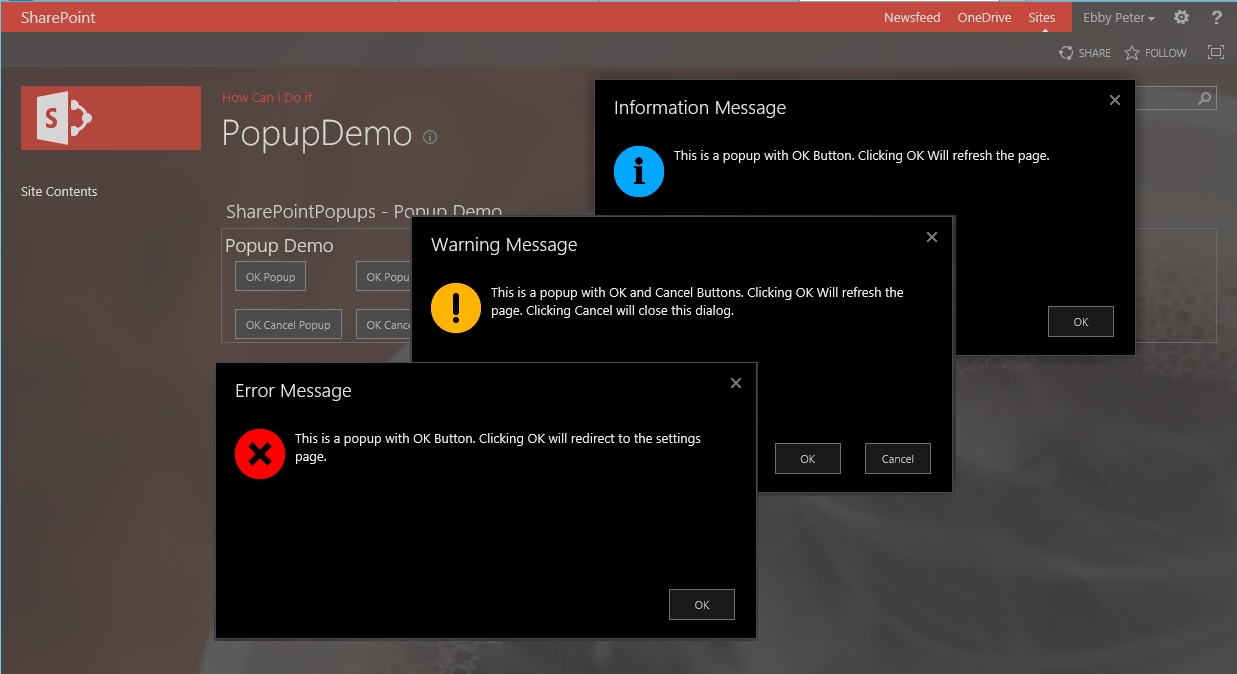Click the search magnifier icon

[1204, 98]
